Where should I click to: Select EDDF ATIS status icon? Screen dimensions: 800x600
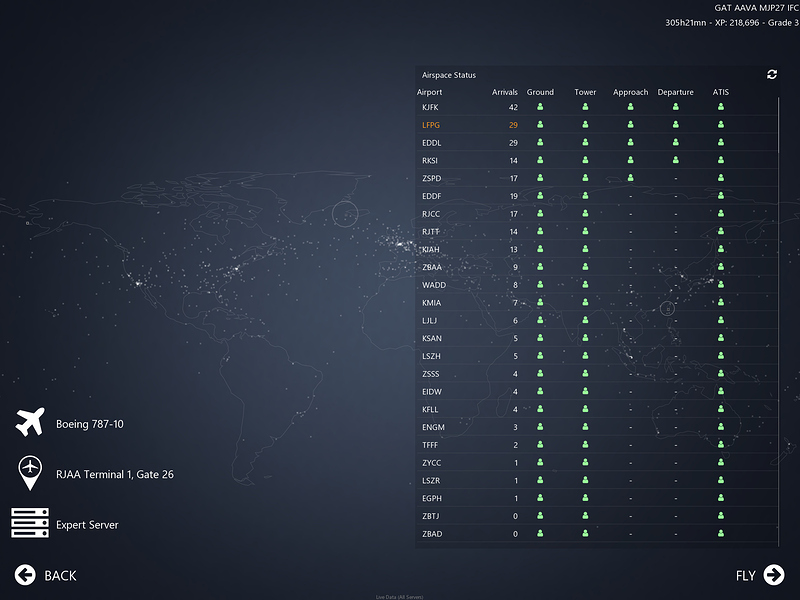pos(721,195)
